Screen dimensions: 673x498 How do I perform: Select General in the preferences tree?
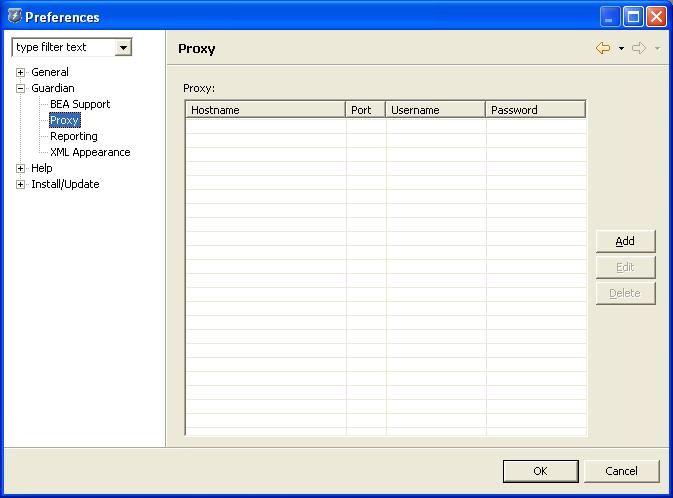pyautogui.click(x=50, y=72)
